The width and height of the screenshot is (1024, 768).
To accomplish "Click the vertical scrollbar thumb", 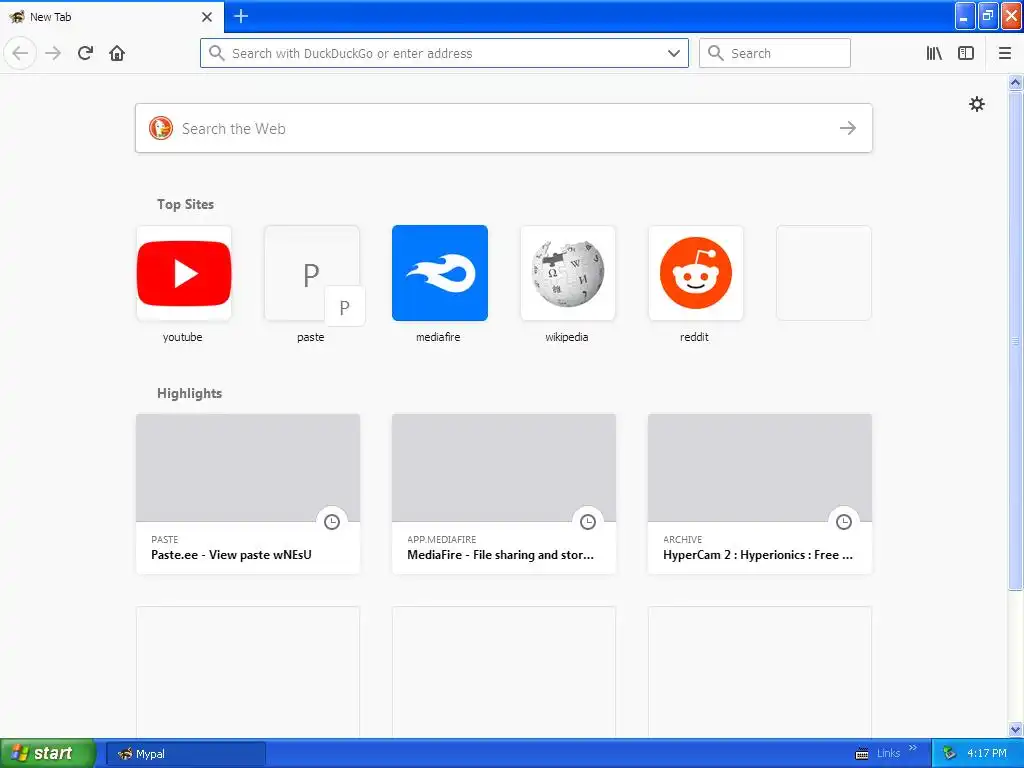I will click(1016, 340).
